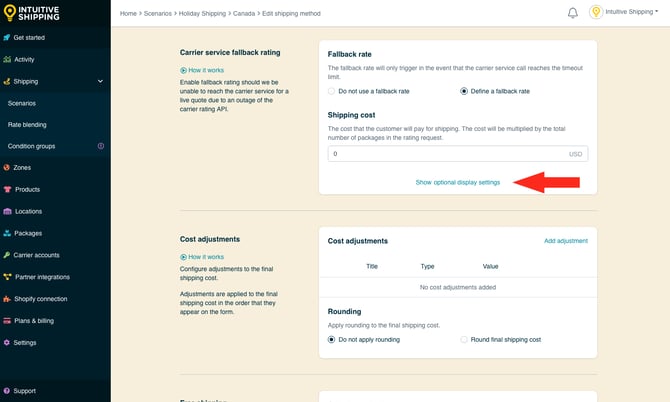Screen dimensions: 670x402
Task: Click the Packages box icon
Action: [8, 233]
